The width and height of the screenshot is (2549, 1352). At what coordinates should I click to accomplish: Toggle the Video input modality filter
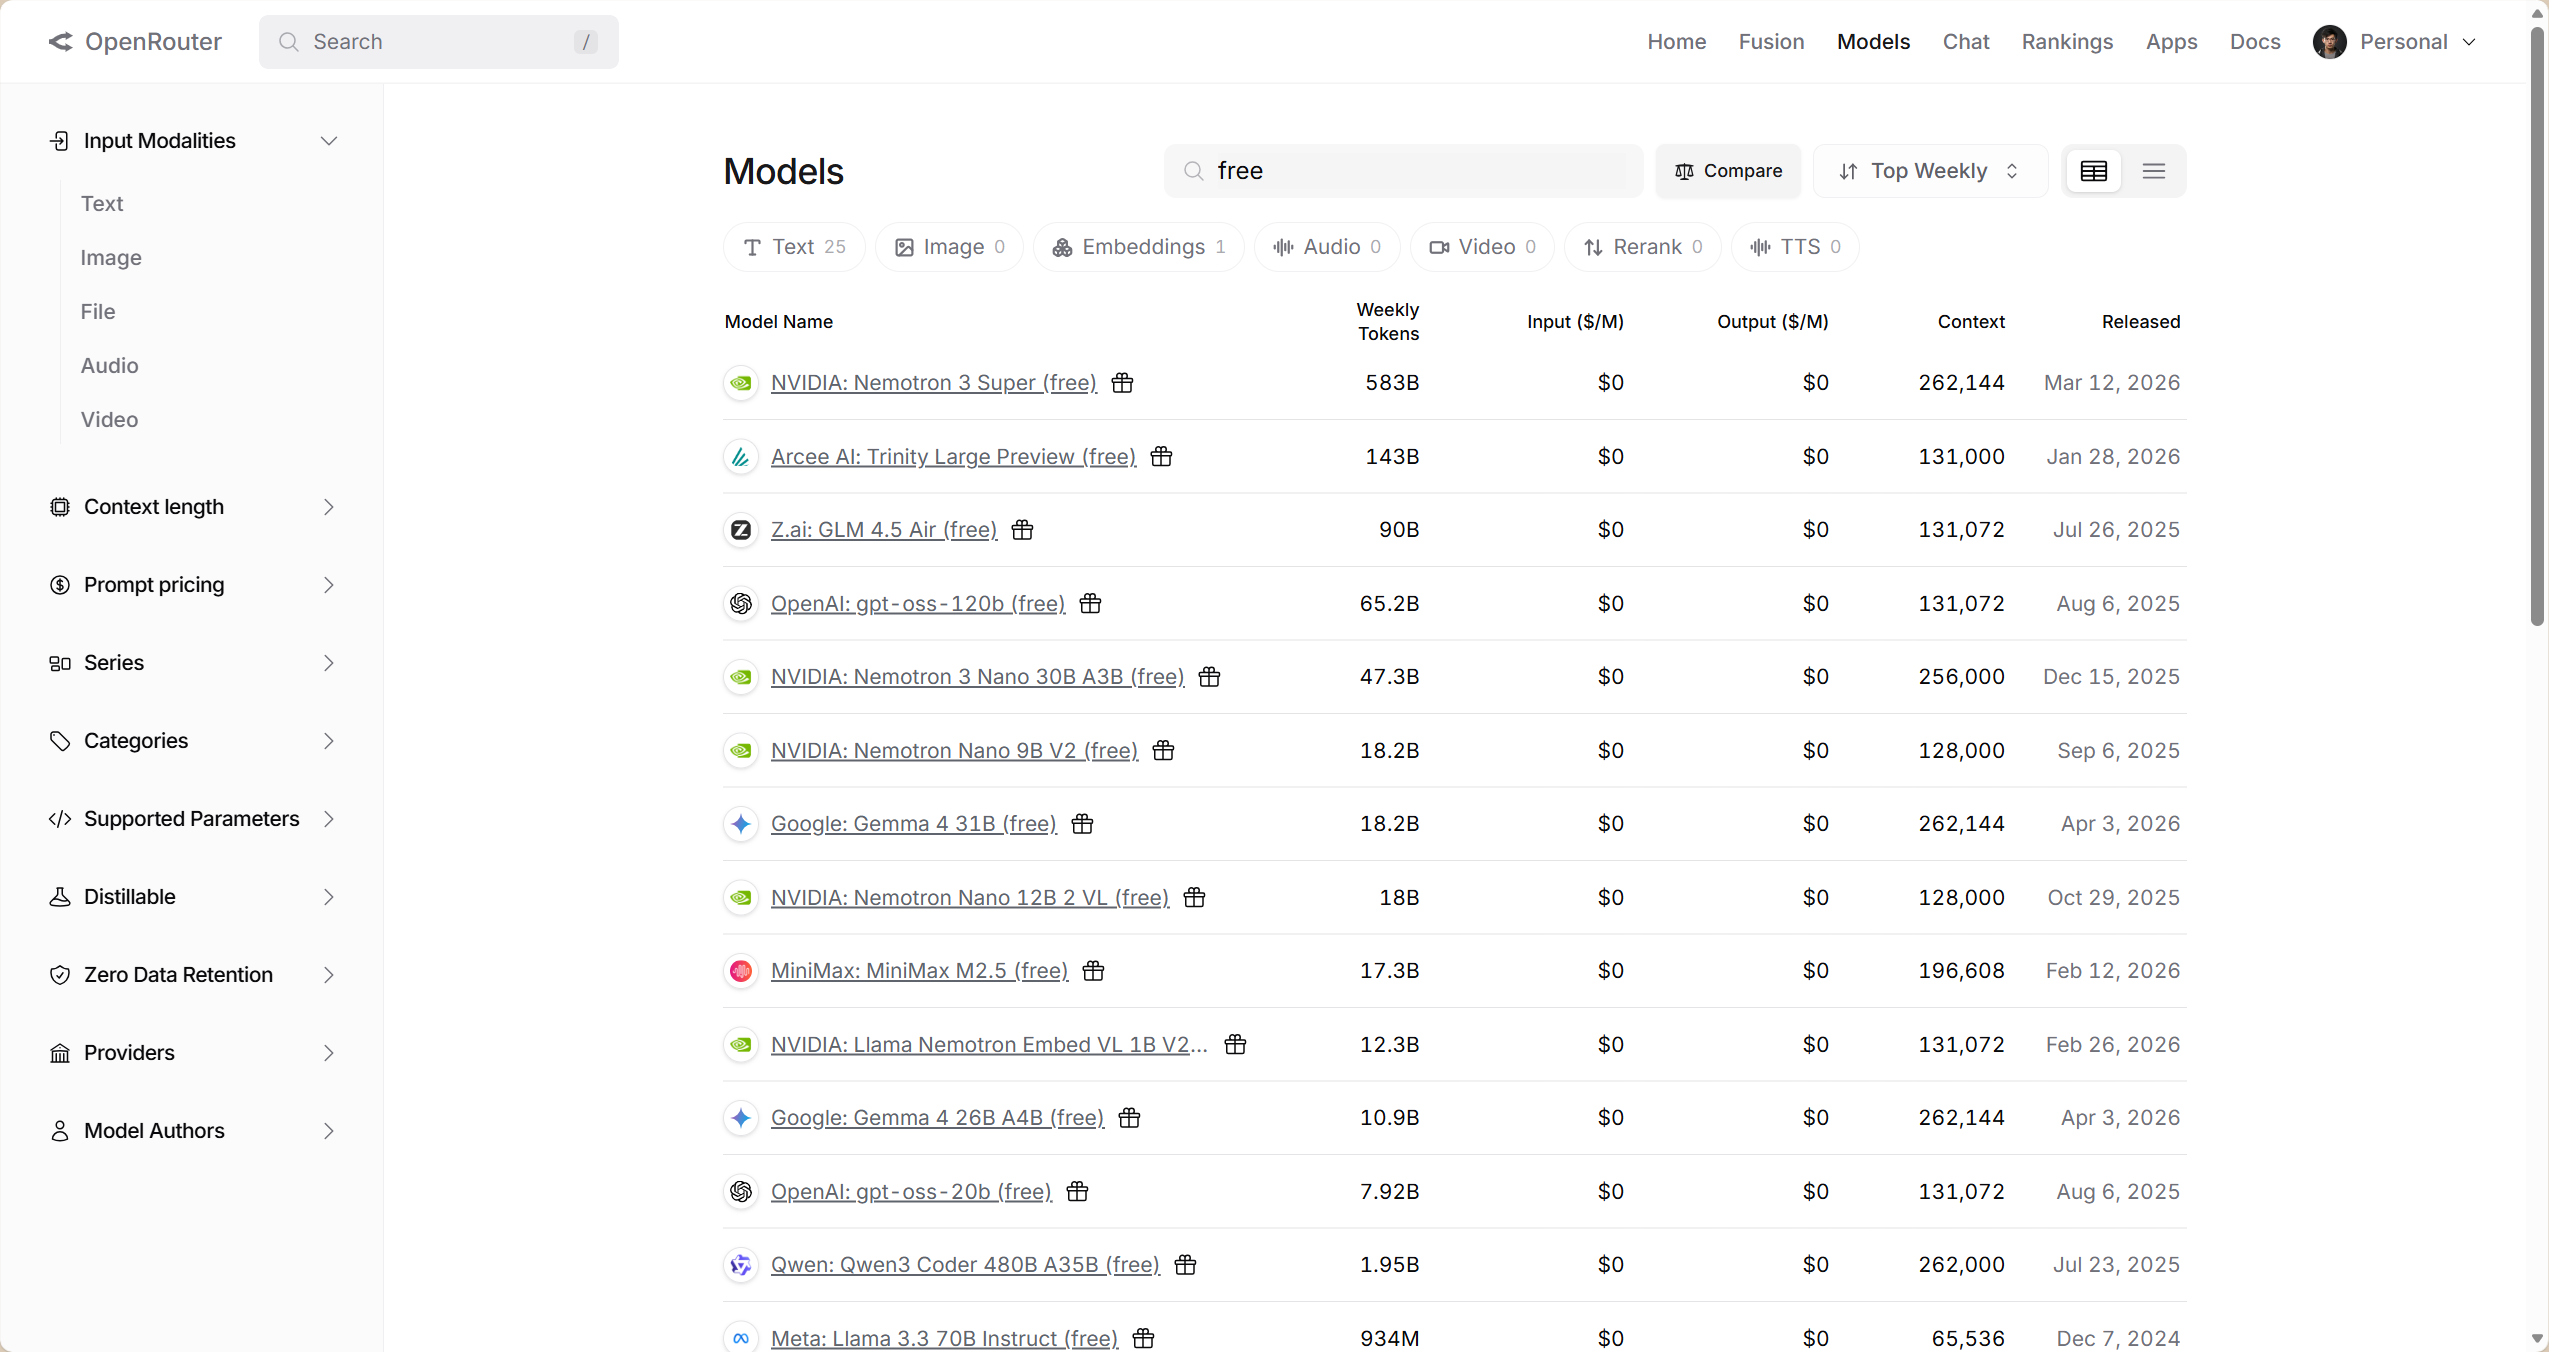coord(110,420)
